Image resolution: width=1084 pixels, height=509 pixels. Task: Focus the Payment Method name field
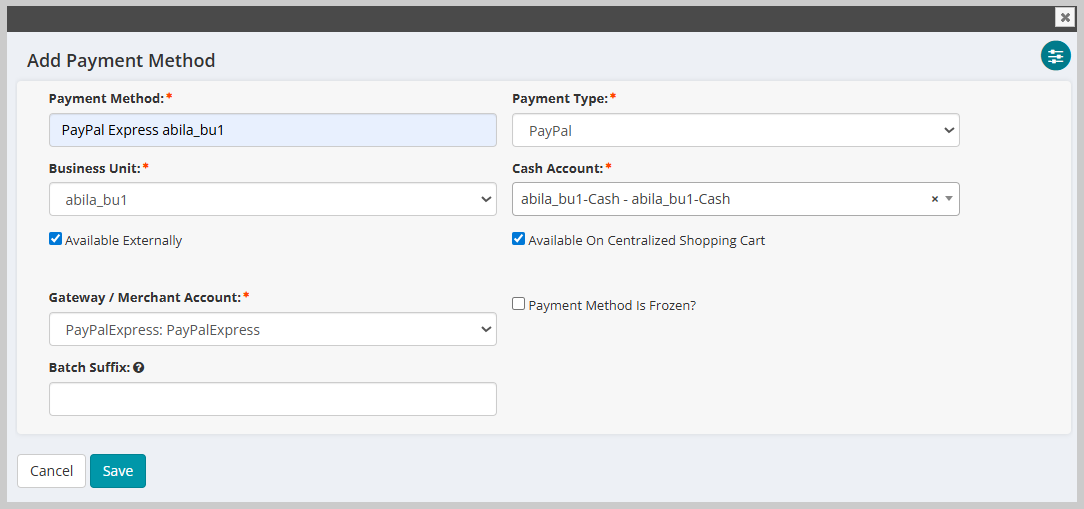click(272, 130)
